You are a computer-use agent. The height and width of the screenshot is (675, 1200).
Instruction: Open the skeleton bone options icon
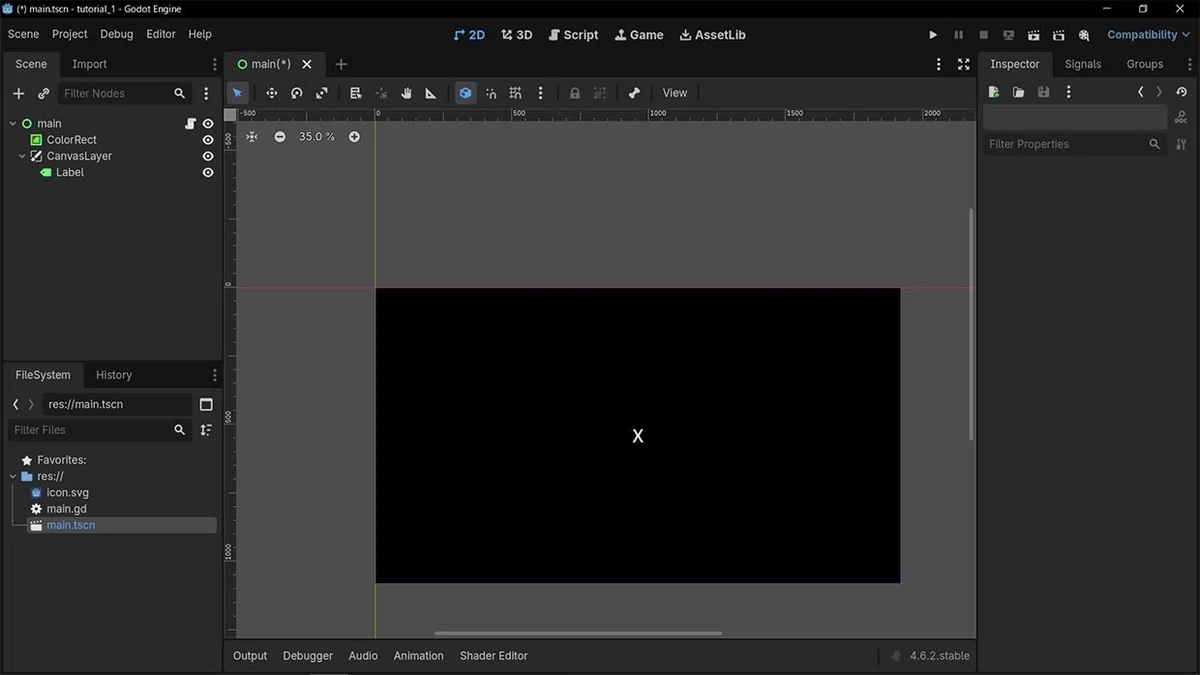pos(634,93)
